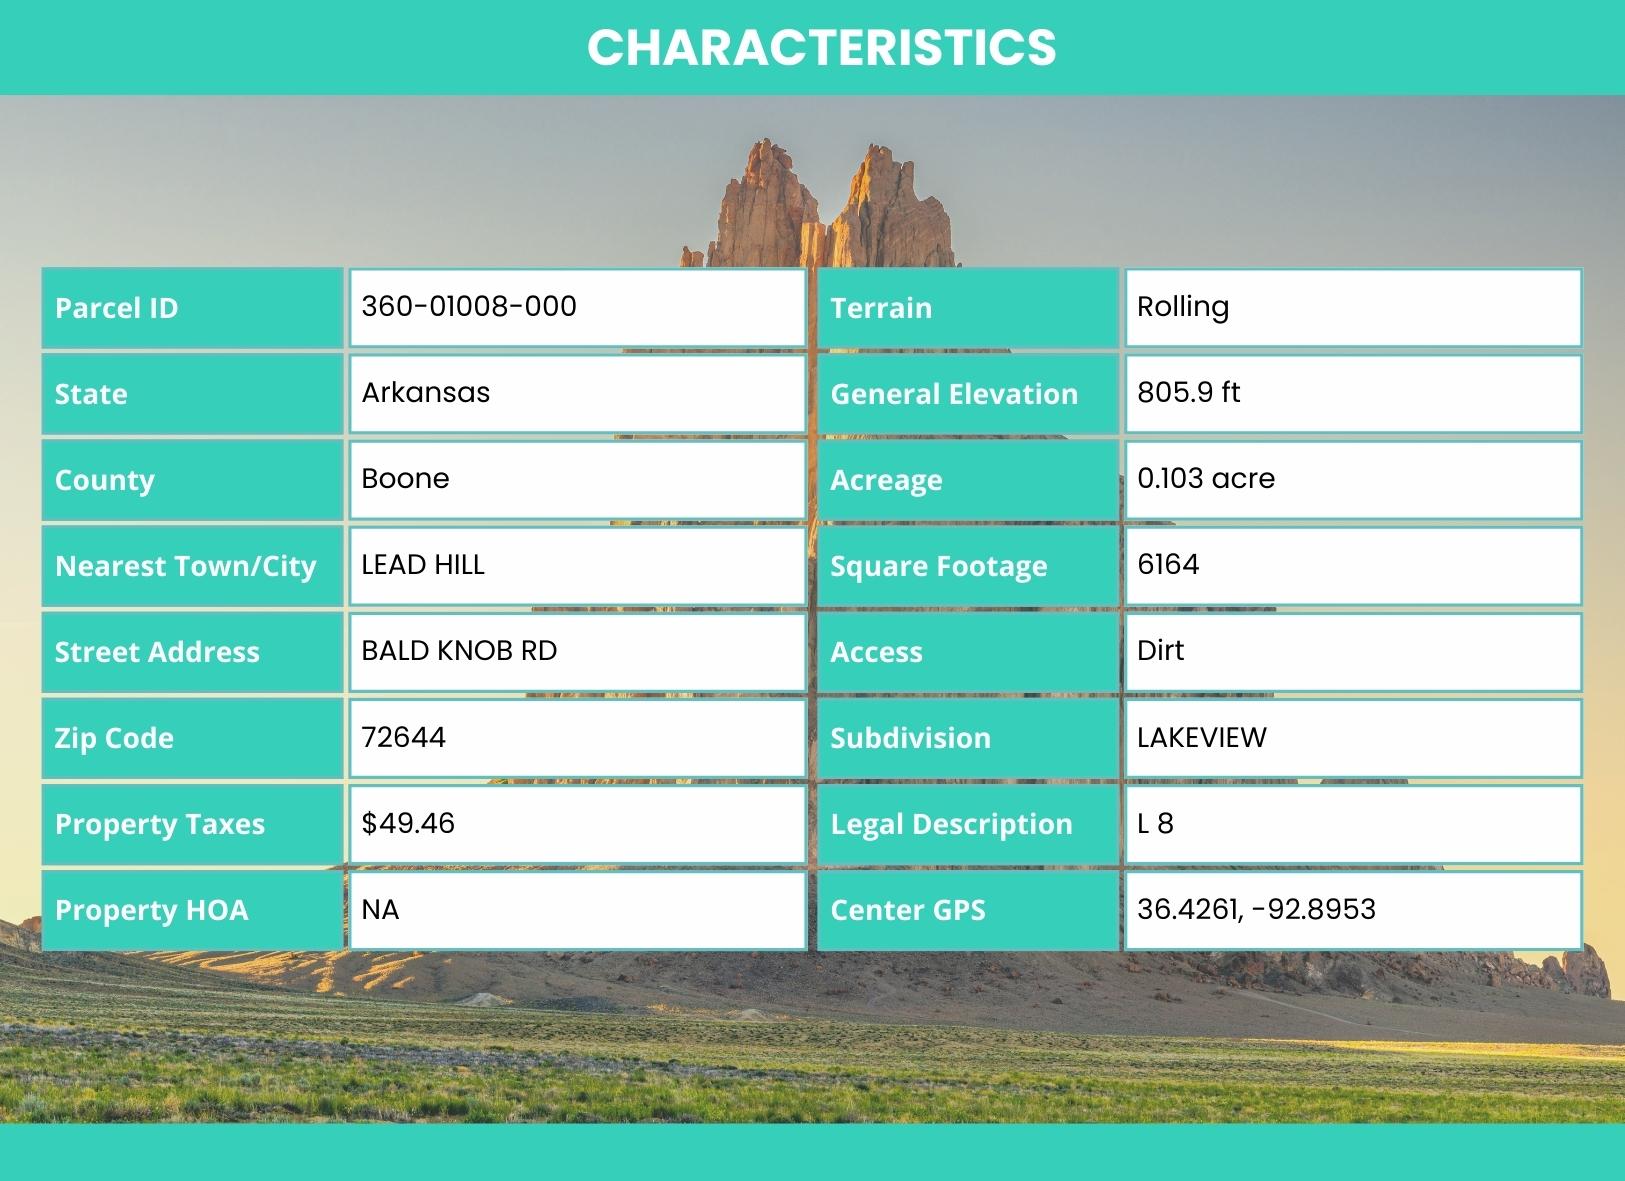Select the GPS coordinates 36.4261, -92.8953
Screen dimensions: 1625x1181
pyautogui.click(x=1256, y=909)
